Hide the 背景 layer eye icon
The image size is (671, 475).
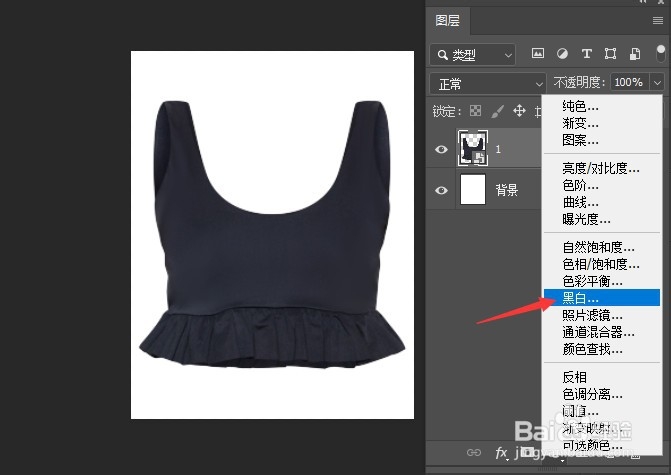coord(441,190)
